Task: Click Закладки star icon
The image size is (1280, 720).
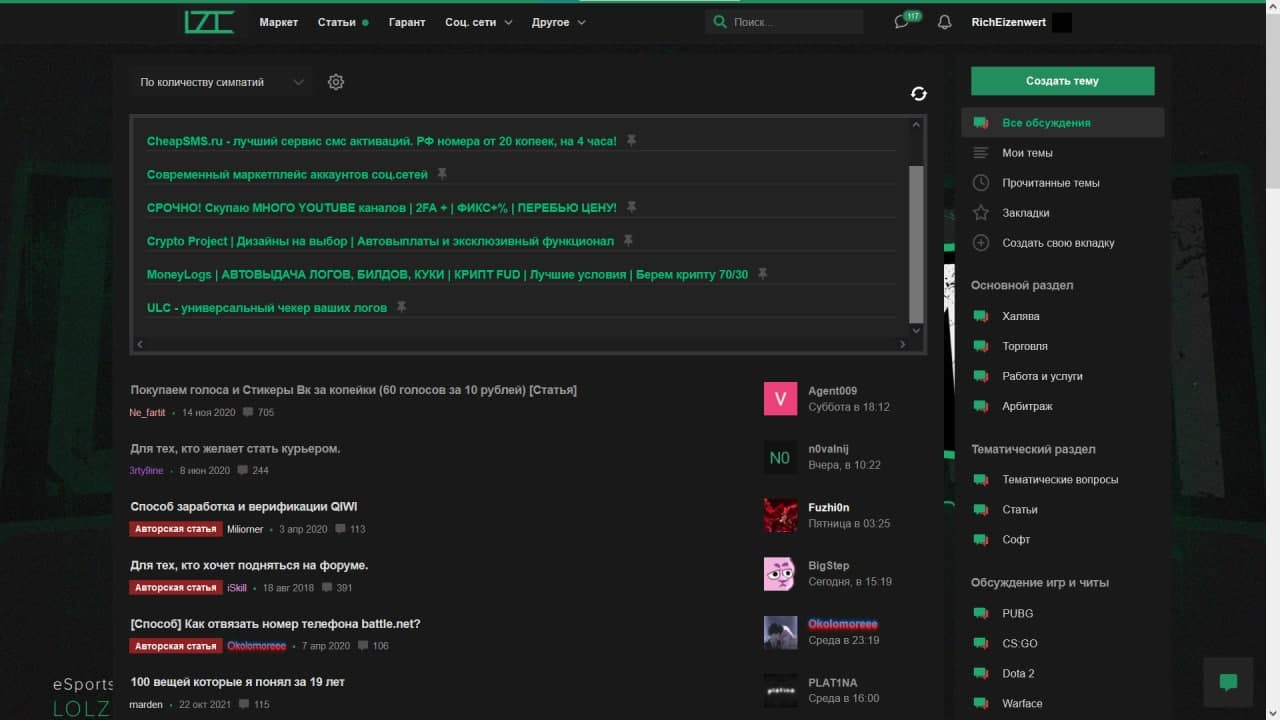Action: tap(981, 213)
